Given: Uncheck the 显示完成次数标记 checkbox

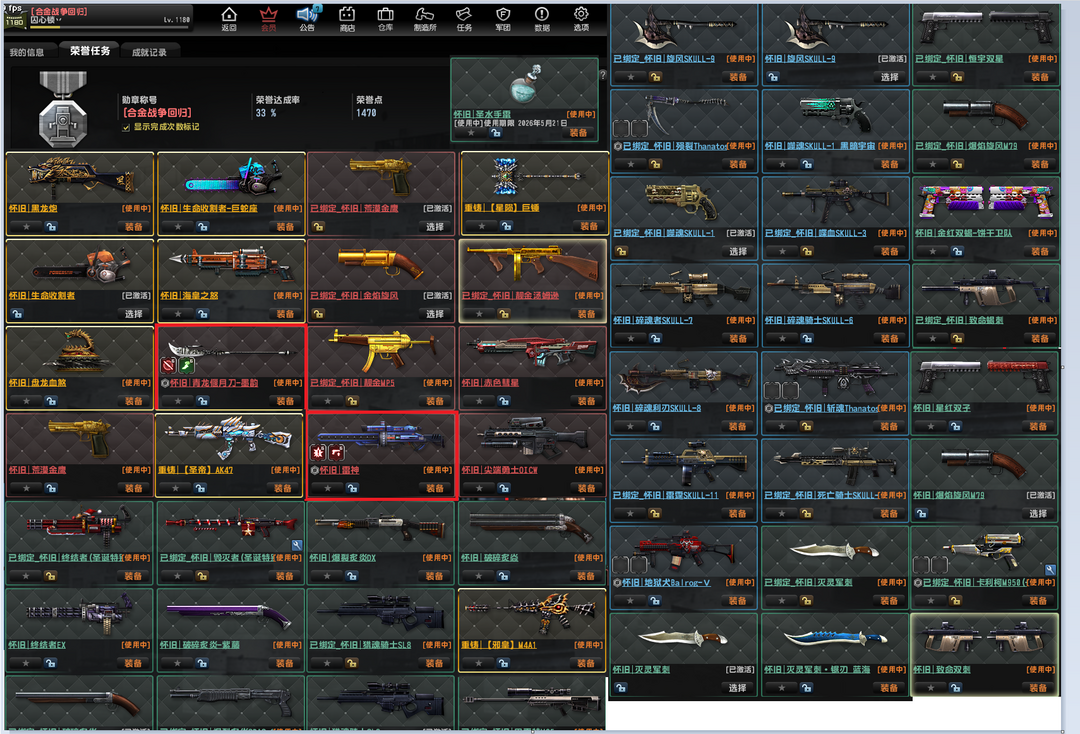Looking at the screenshot, I should pos(126,127).
